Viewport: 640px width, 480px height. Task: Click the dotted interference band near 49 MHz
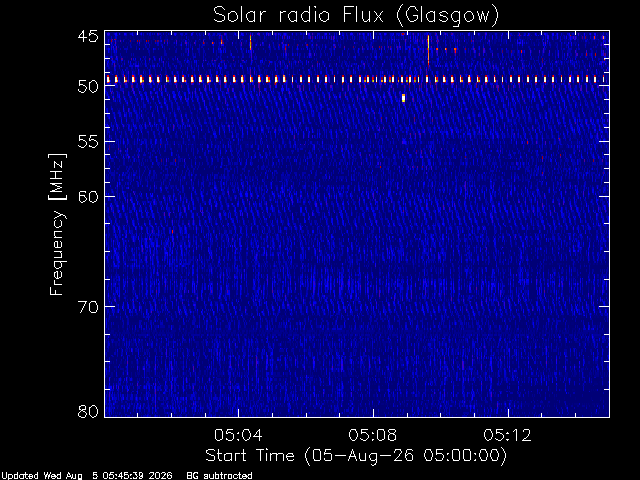357,79
